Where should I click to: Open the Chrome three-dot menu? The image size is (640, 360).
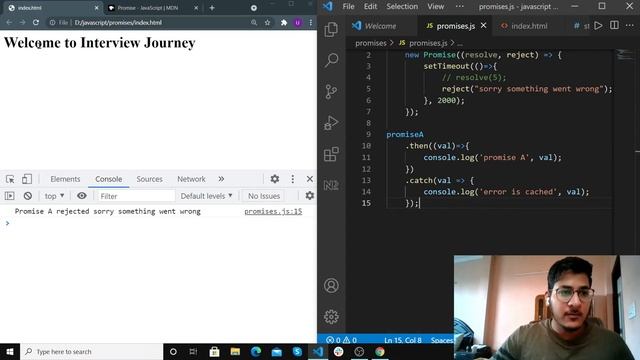[311, 22]
